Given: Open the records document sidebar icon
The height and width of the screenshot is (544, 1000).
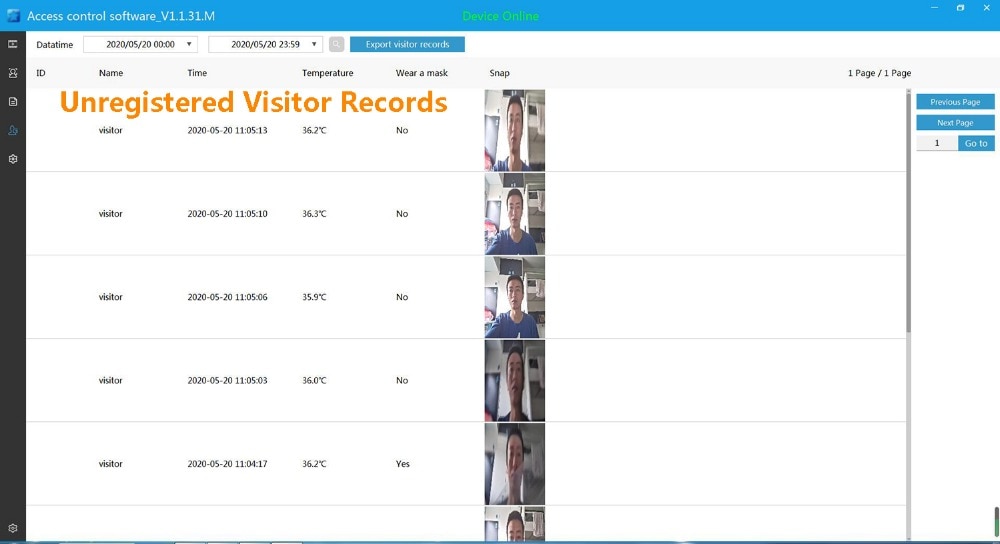Looking at the screenshot, I should click(x=12, y=101).
